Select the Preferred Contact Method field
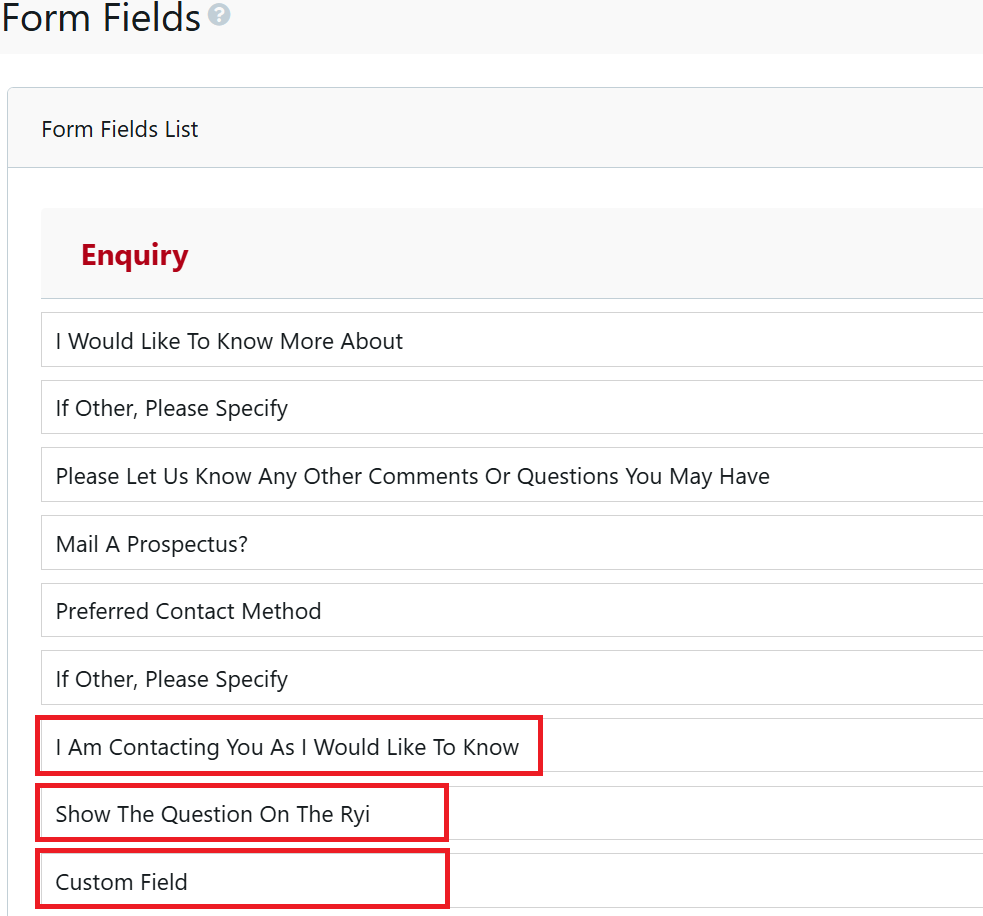This screenshot has width=983, height=916. (x=188, y=611)
